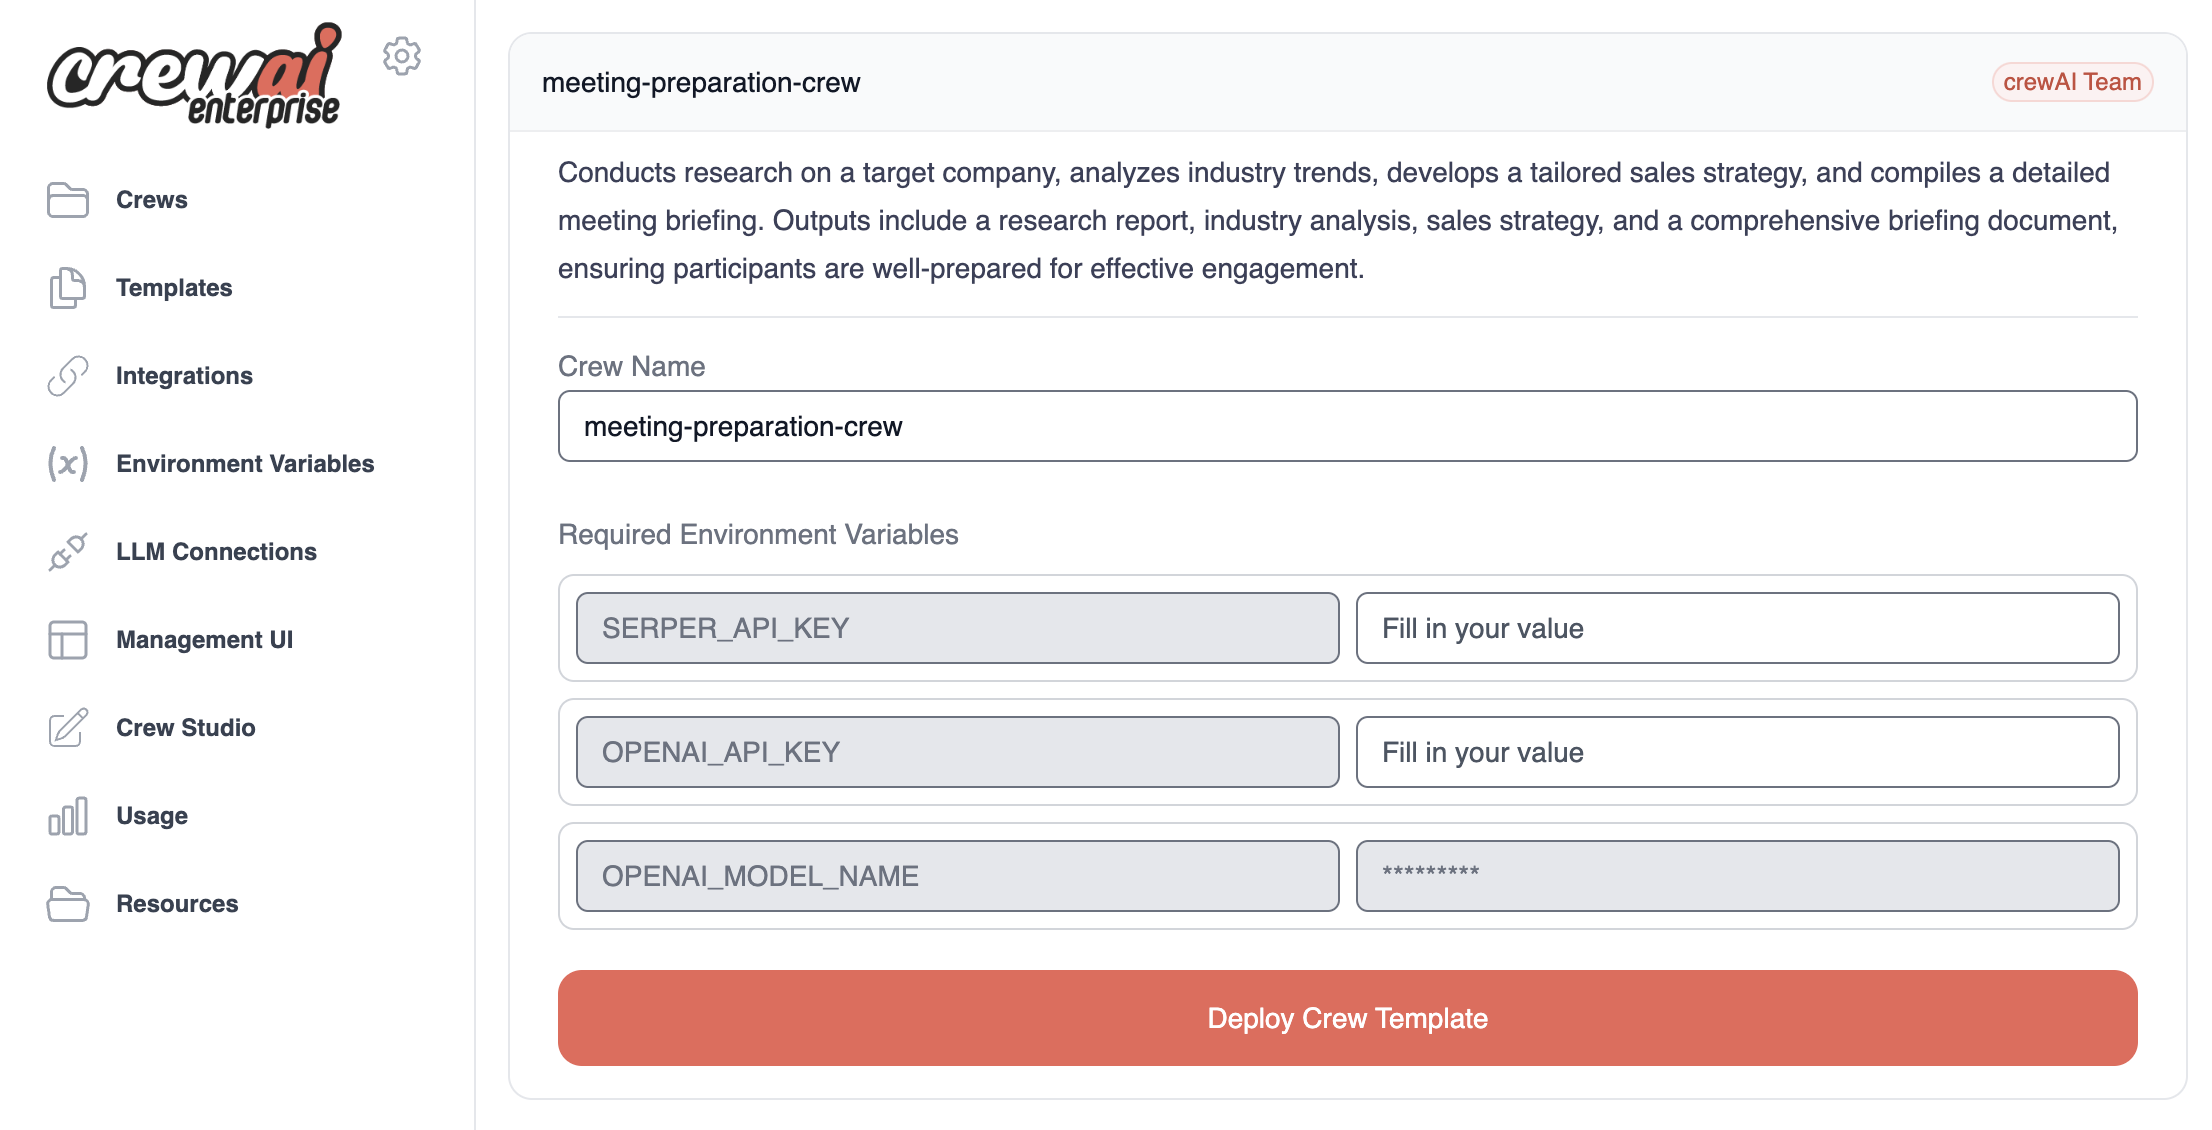The height and width of the screenshot is (1130, 2212).
Task: Focus the Crew Name input field
Action: (x=1347, y=427)
